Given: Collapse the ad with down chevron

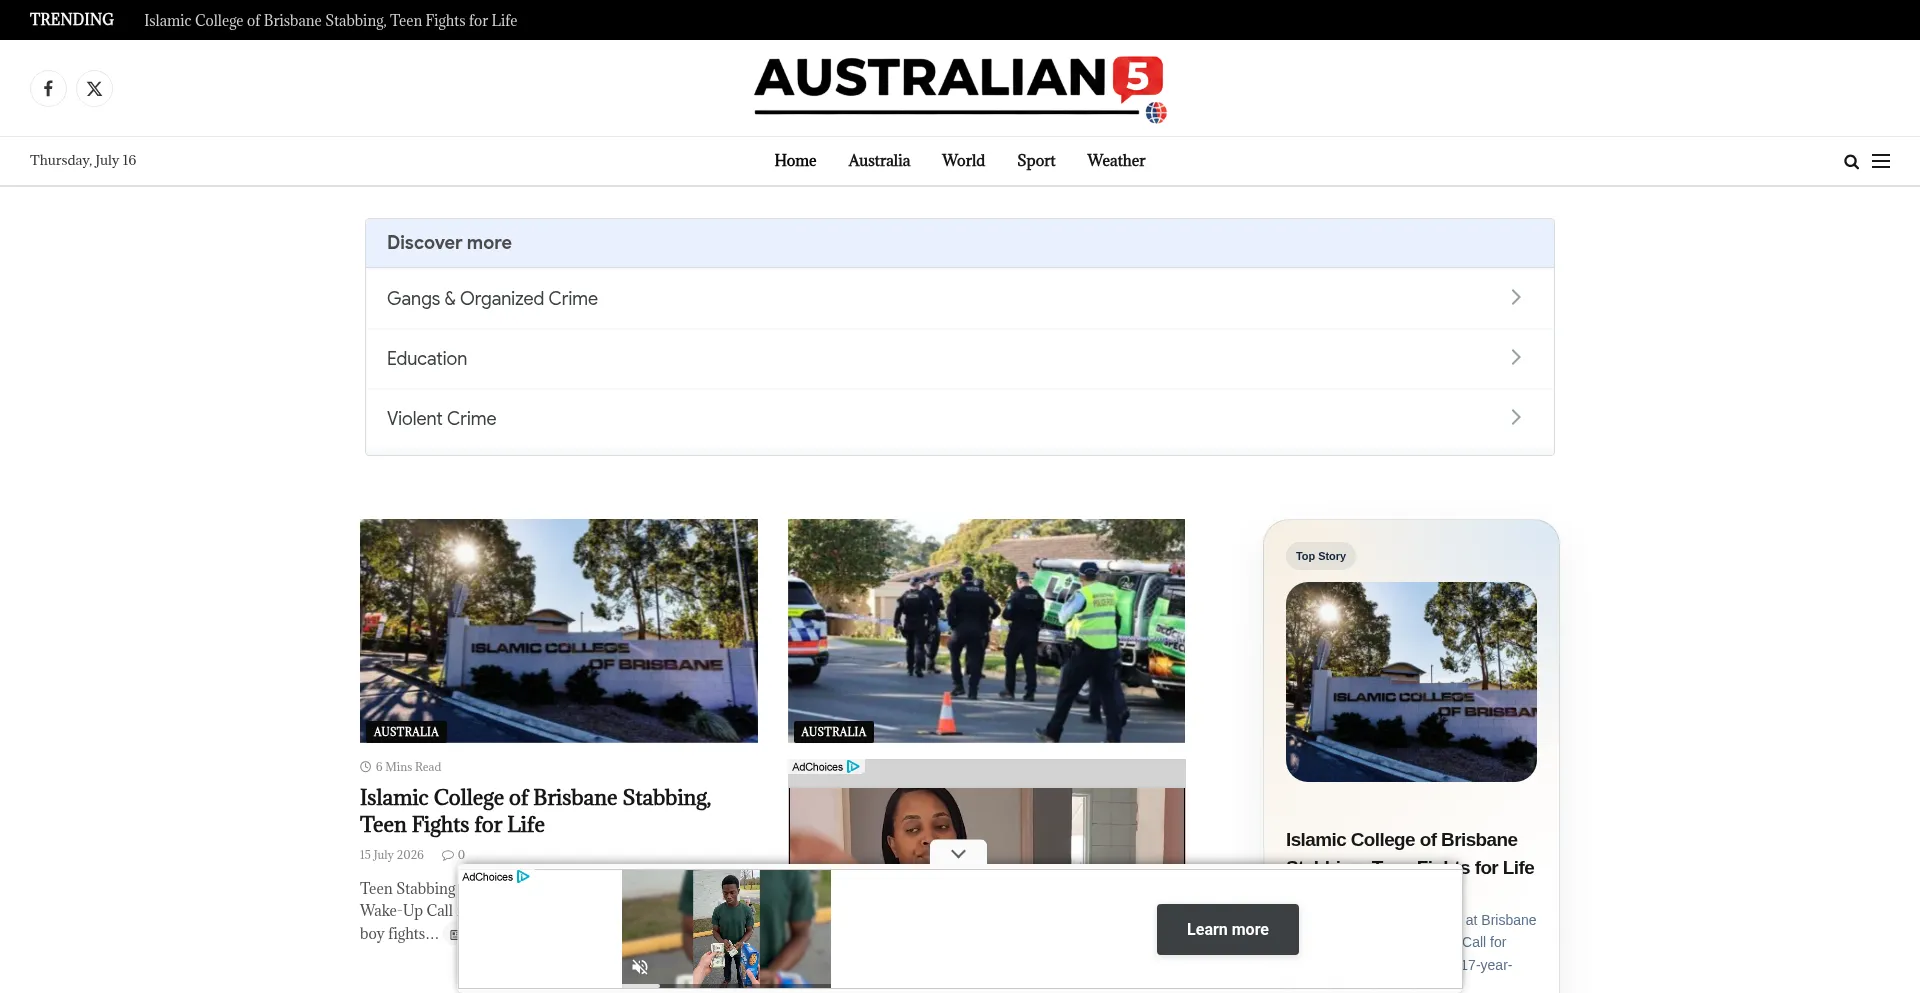Looking at the screenshot, I should [x=958, y=853].
